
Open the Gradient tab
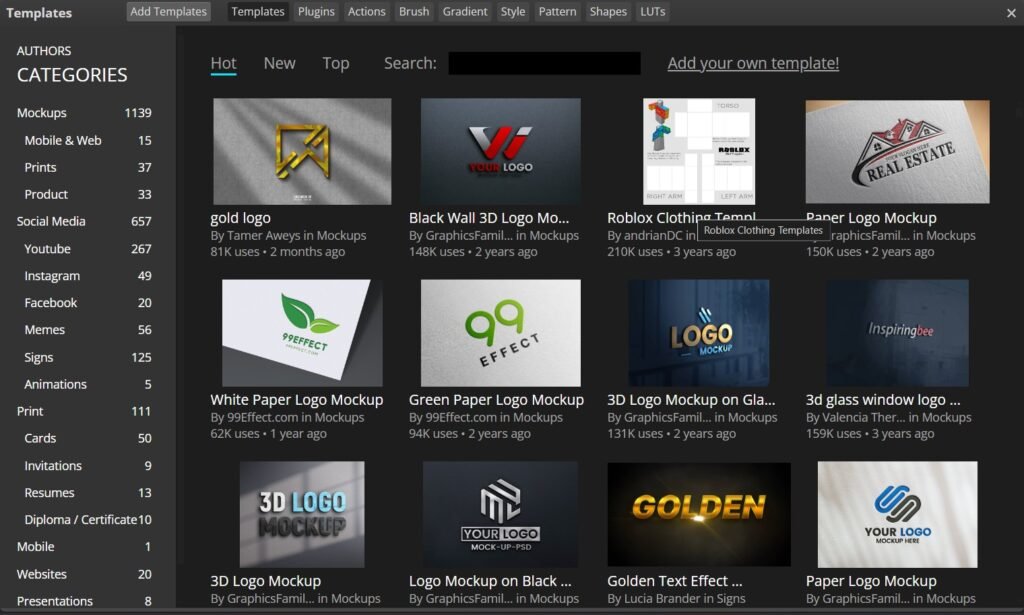[x=465, y=12]
